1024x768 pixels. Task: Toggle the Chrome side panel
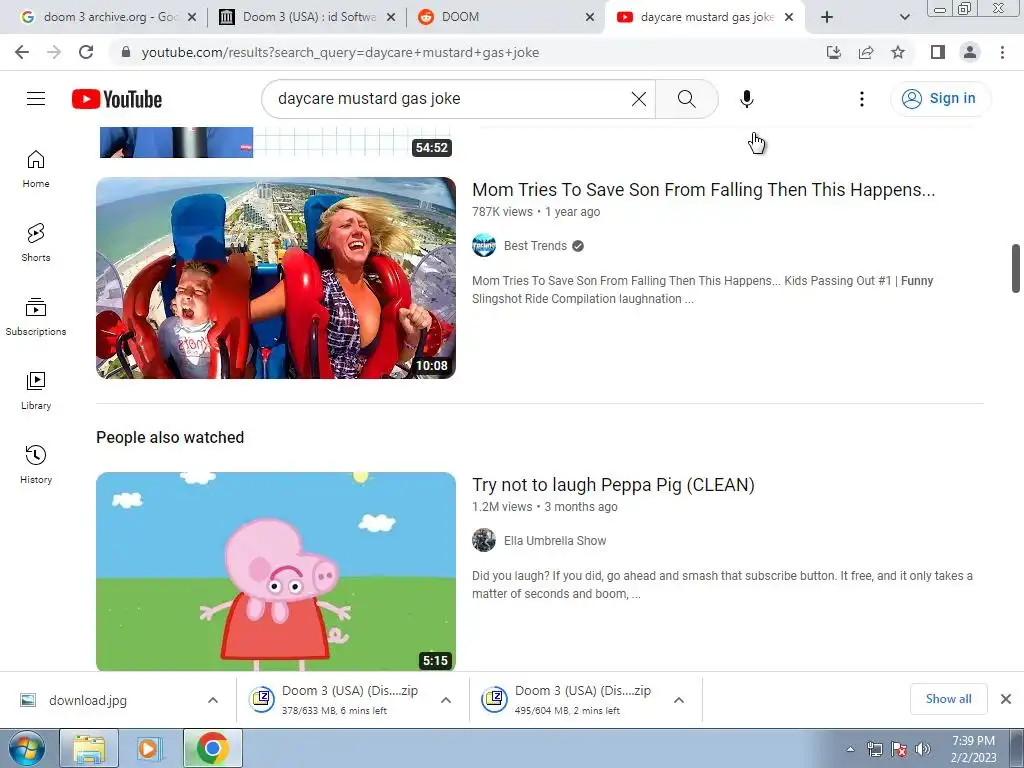pos(938,52)
